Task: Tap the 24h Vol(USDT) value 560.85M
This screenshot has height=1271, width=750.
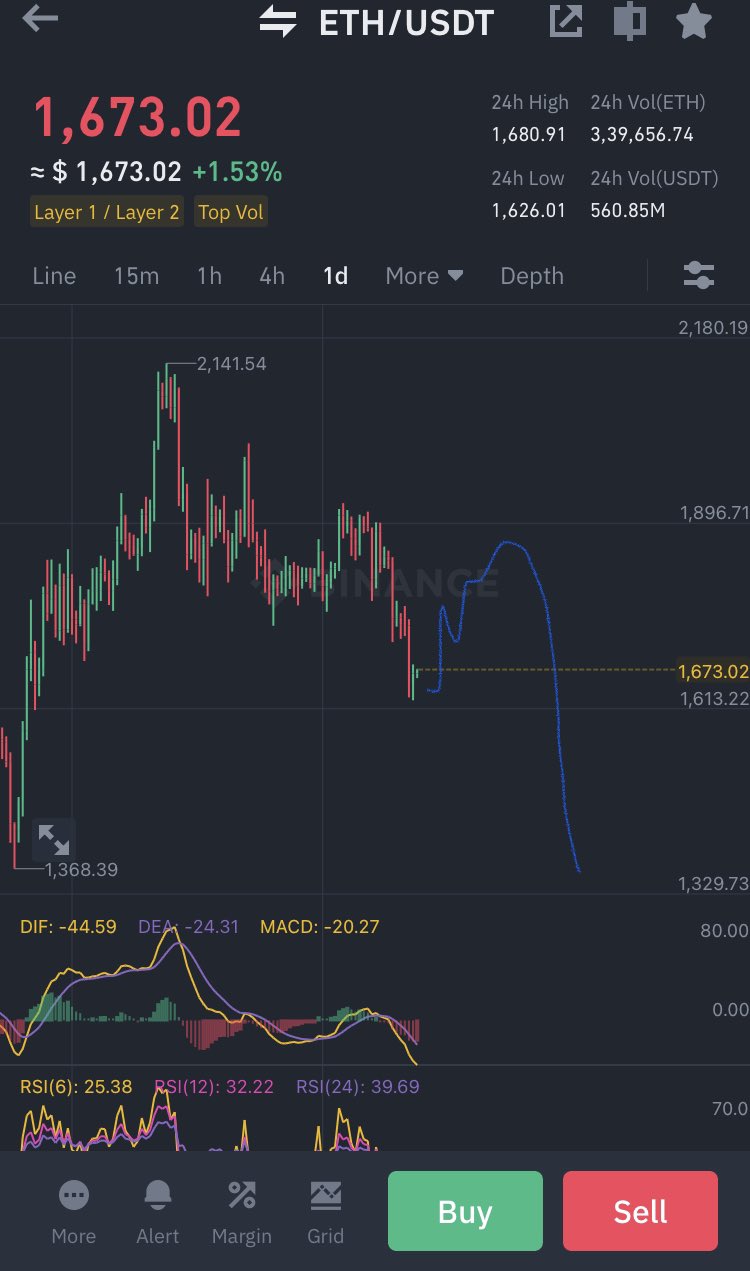Action: 628,210
